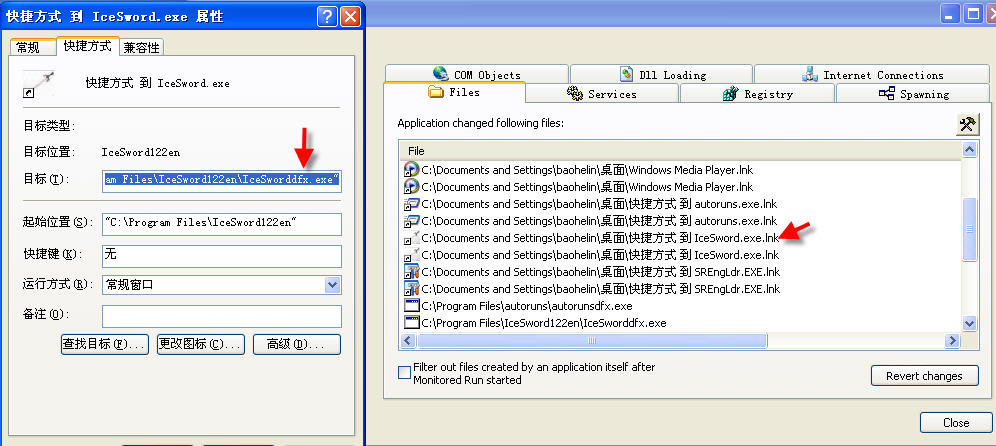This screenshot has height=446, width=996.
Task: Click the 目标 target path field
Action: [x=222, y=180]
